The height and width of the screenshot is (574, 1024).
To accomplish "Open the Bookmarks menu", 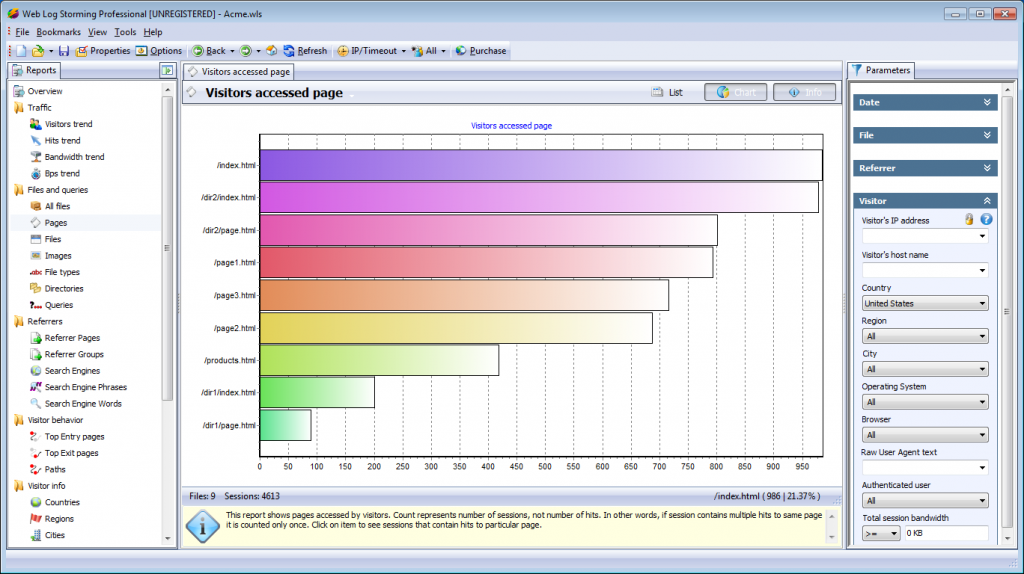I will [58, 32].
